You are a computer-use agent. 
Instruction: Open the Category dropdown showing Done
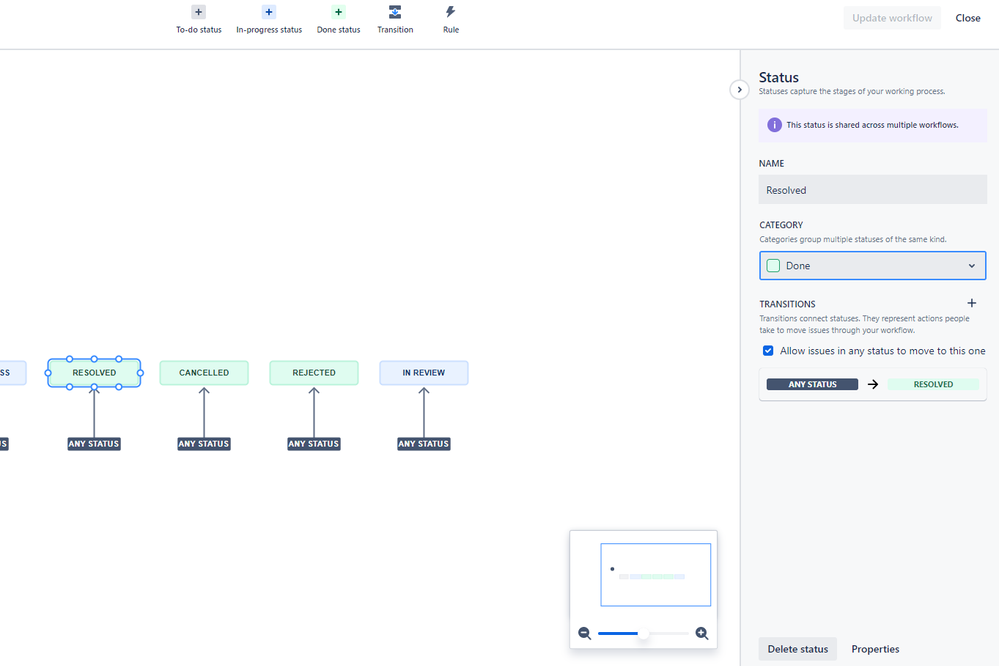871,265
